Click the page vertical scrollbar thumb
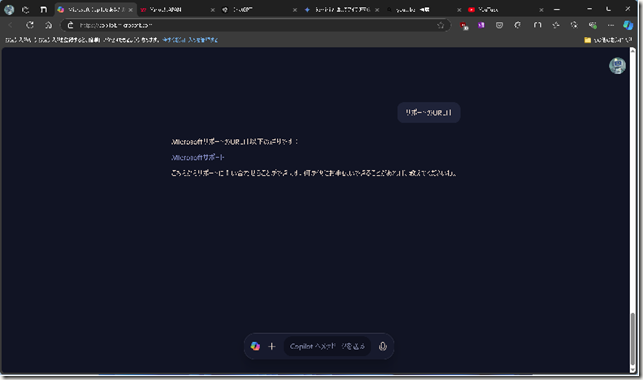This screenshot has width=643, height=380. click(633, 339)
